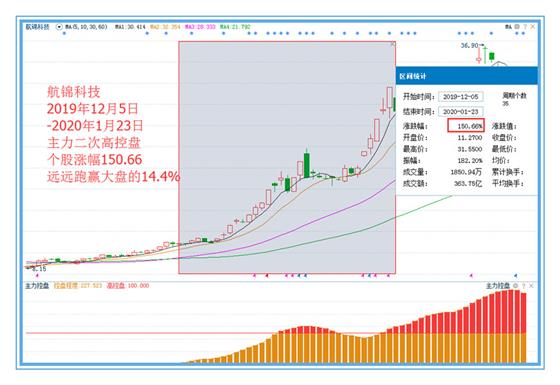
Task: Click the tall green candlestick in selected range
Action: click(306, 165)
